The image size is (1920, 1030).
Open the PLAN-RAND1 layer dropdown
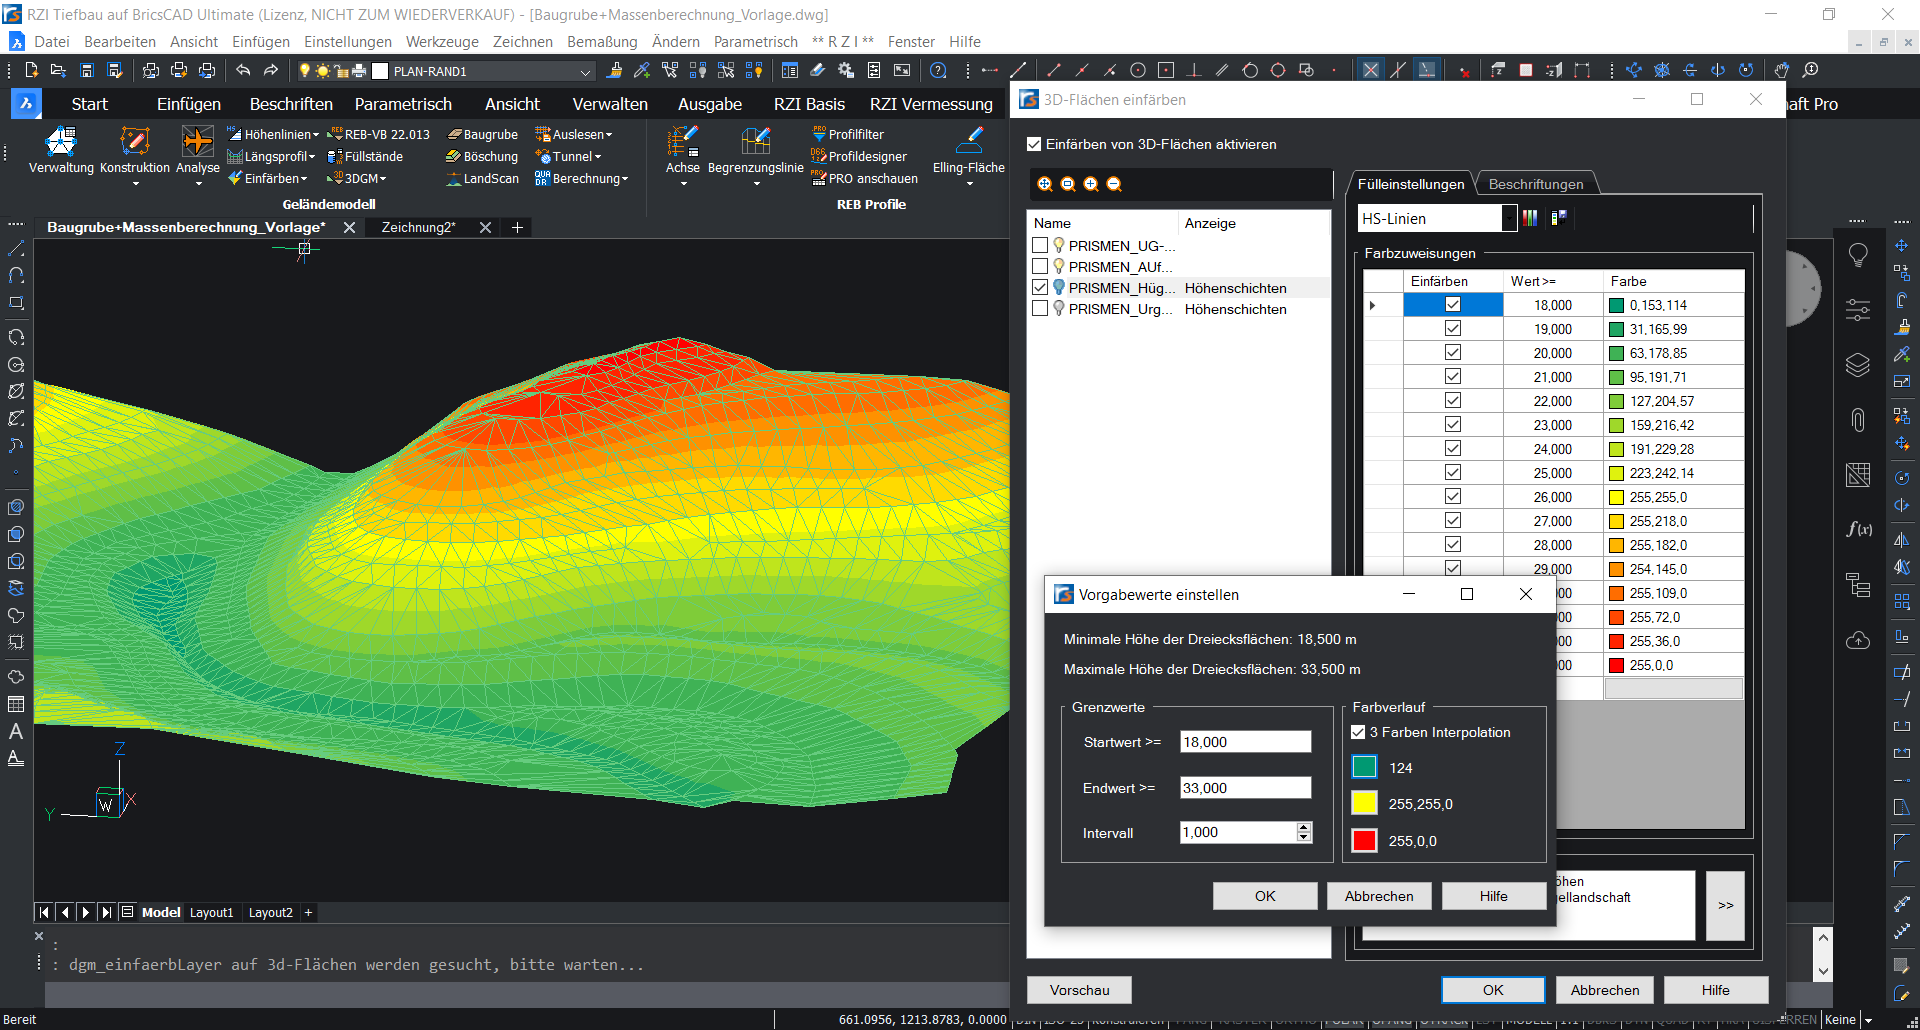tap(585, 71)
